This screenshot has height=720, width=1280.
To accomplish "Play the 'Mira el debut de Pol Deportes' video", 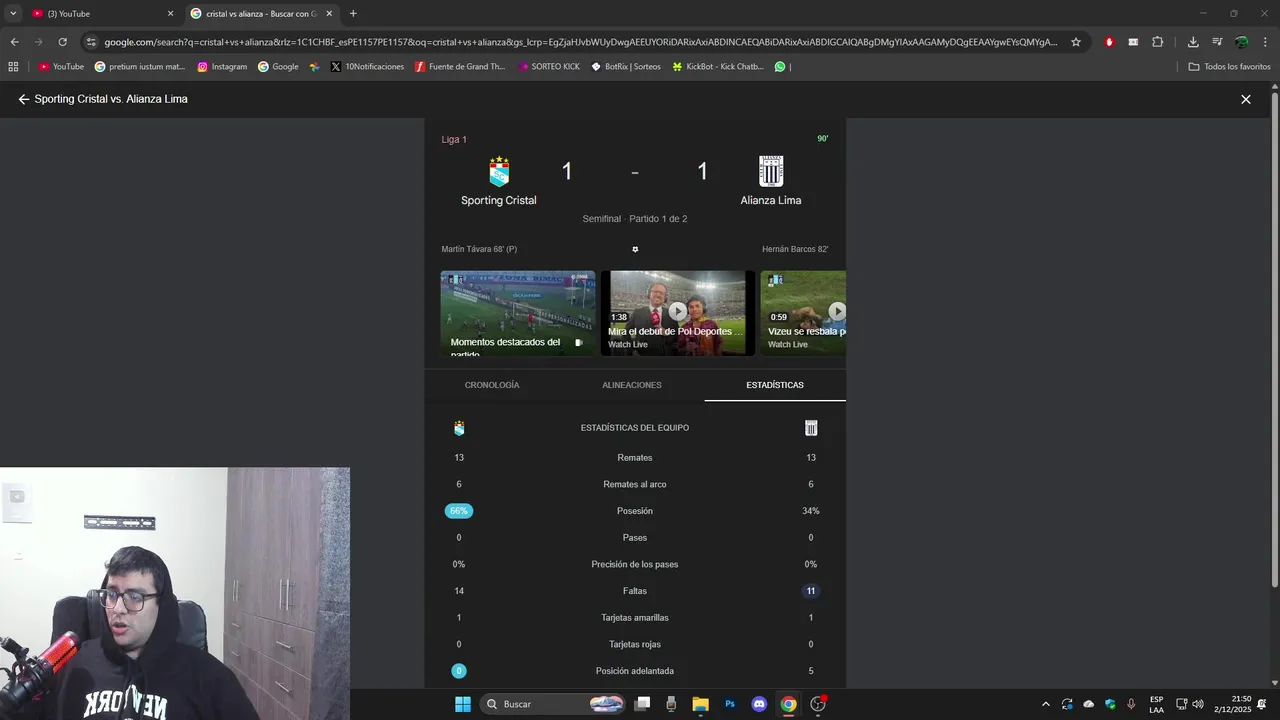I will (678, 313).
